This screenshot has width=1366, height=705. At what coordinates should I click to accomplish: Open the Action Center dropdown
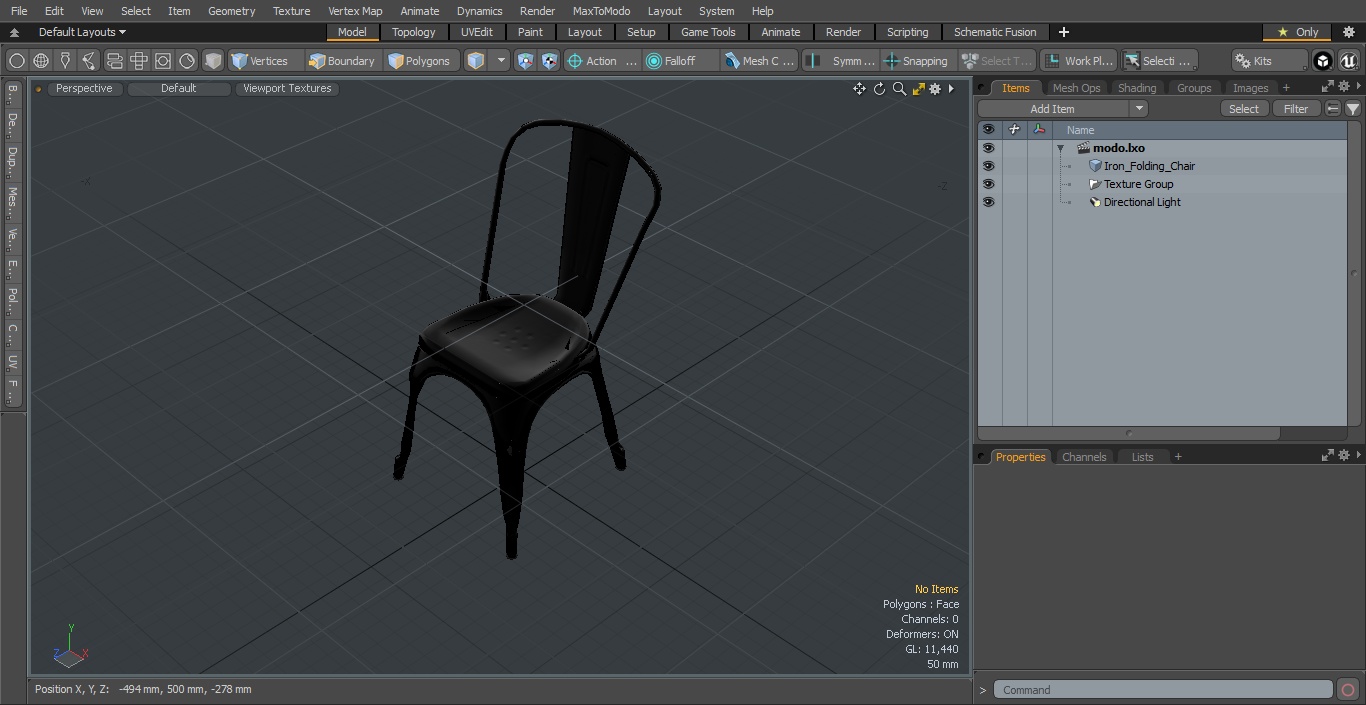[x=602, y=61]
